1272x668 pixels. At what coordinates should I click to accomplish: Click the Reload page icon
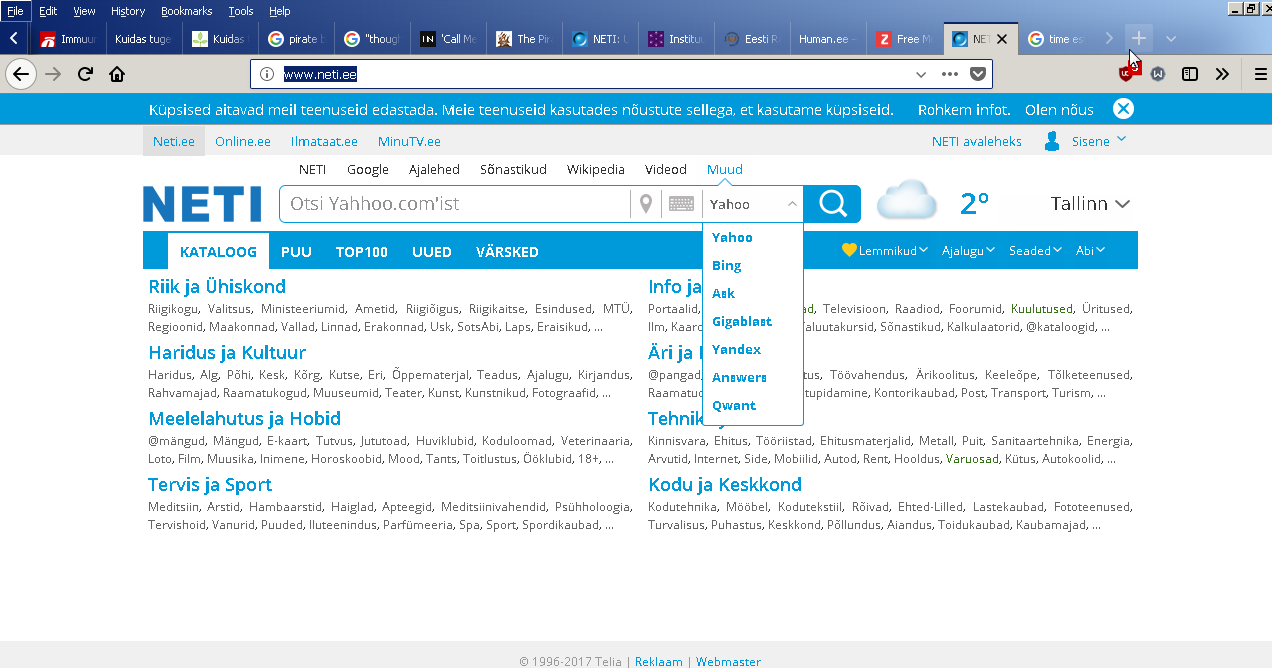(x=86, y=74)
